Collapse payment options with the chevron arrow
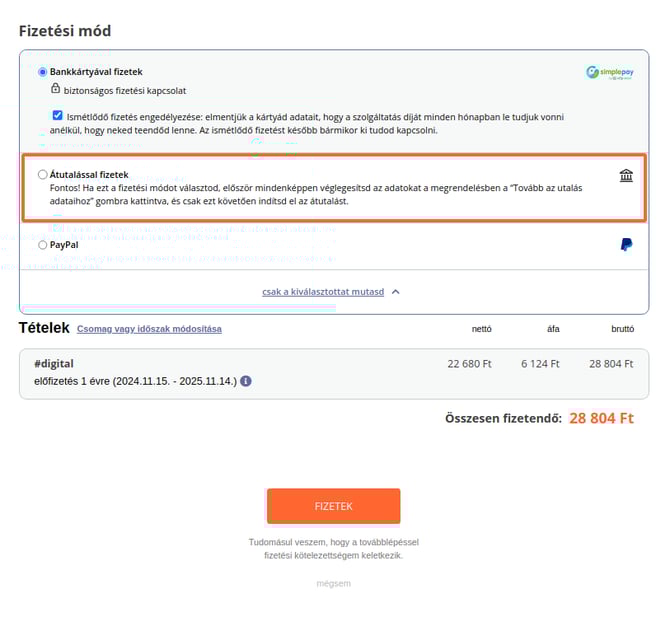The height and width of the screenshot is (617, 670). (x=396, y=292)
